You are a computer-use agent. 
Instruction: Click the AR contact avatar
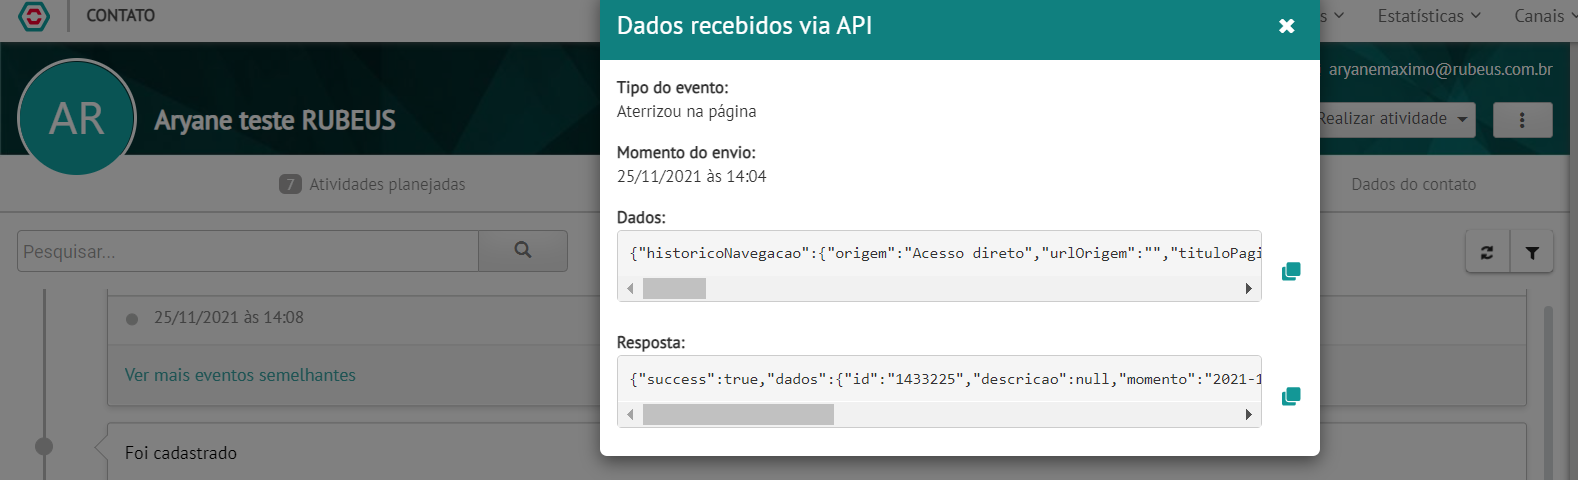tap(77, 117)
